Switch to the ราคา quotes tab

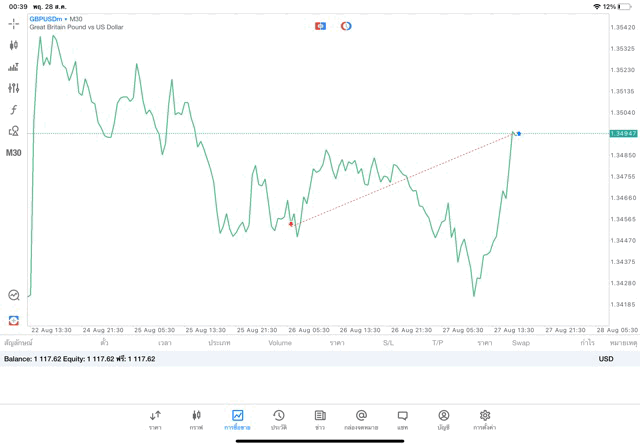point(155,419)
